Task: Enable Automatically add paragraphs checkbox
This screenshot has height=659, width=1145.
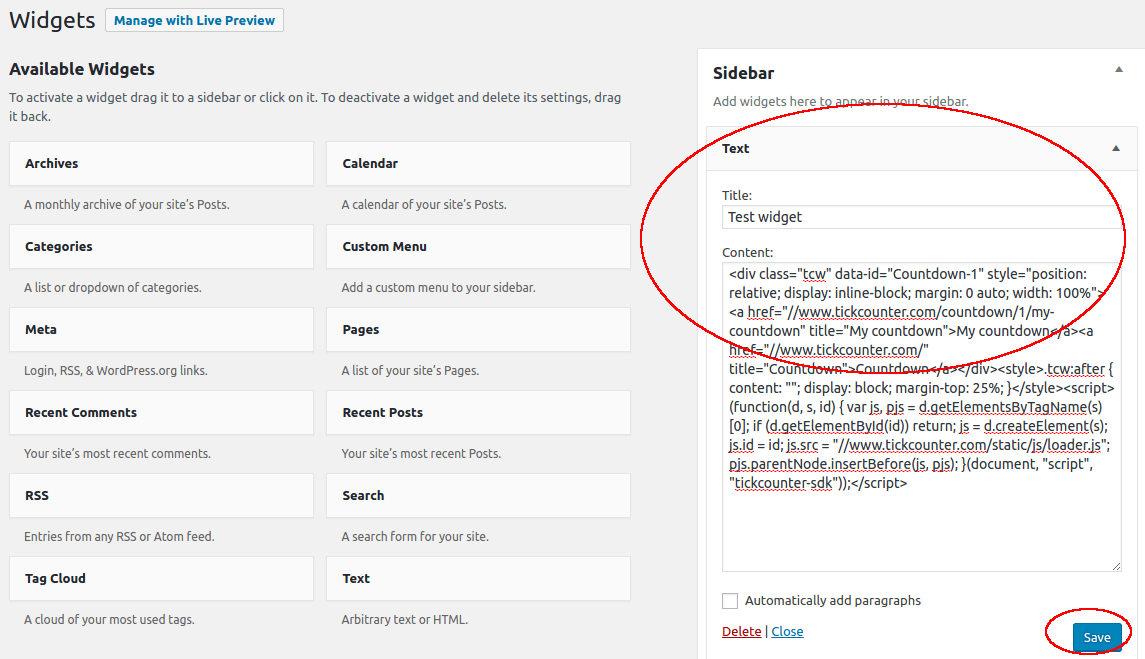Action: click(x=730, y=601)
